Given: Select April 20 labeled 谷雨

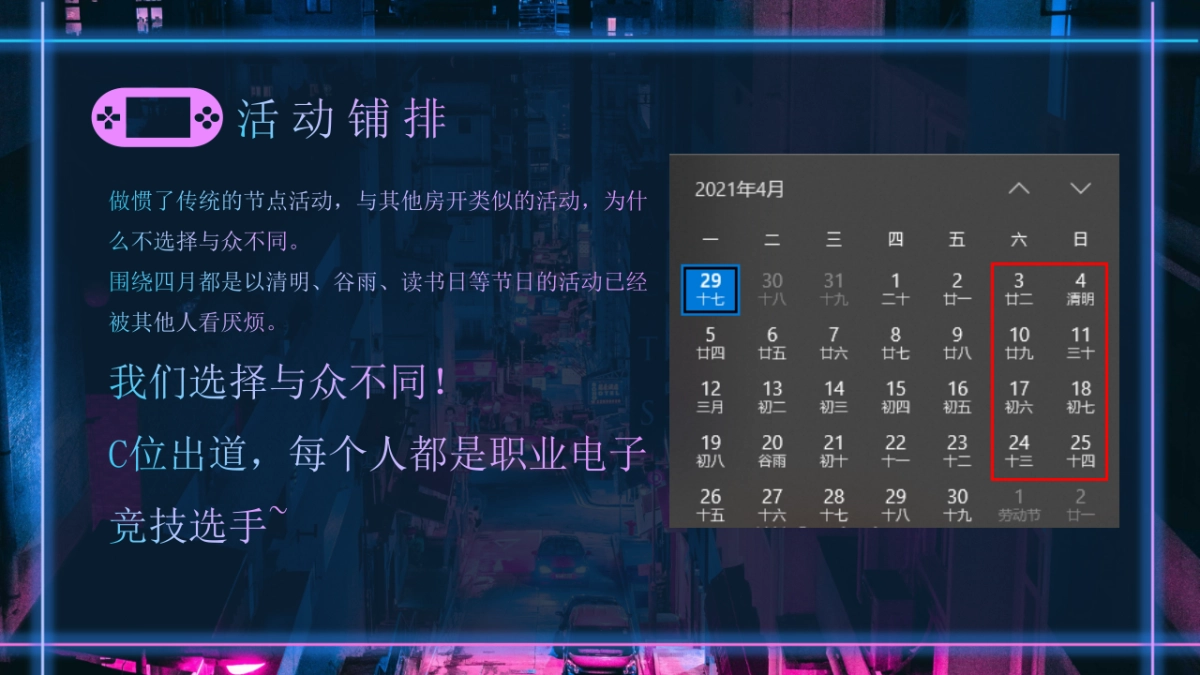Looking at the screenshot, I should click(772, 450).
